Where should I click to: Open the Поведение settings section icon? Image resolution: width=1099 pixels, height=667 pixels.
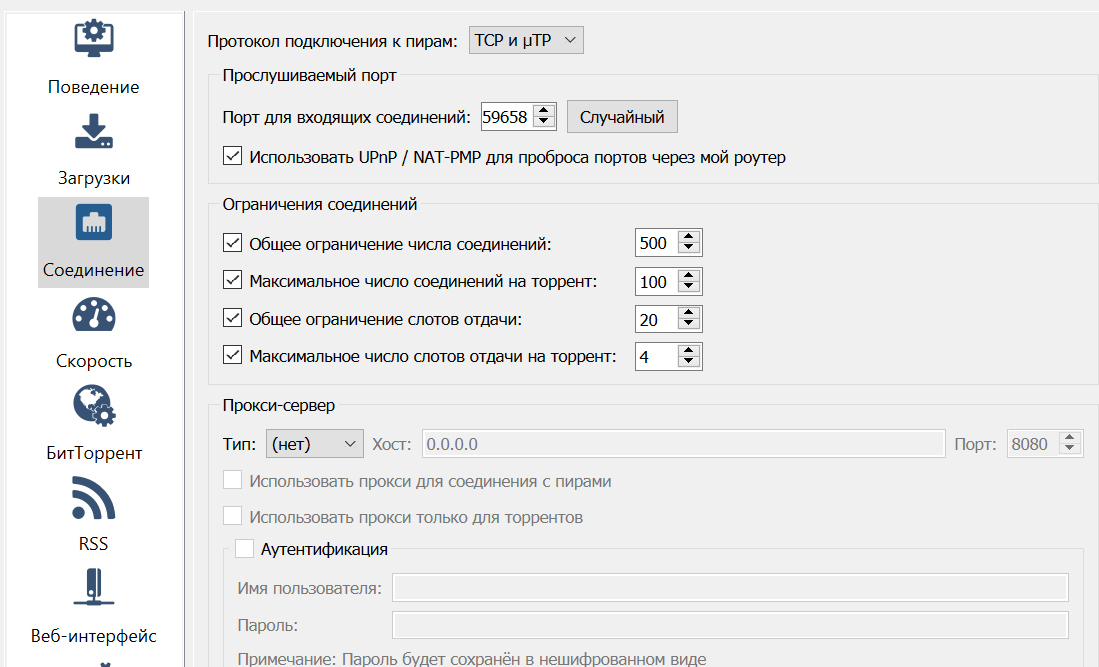point(94,36)
